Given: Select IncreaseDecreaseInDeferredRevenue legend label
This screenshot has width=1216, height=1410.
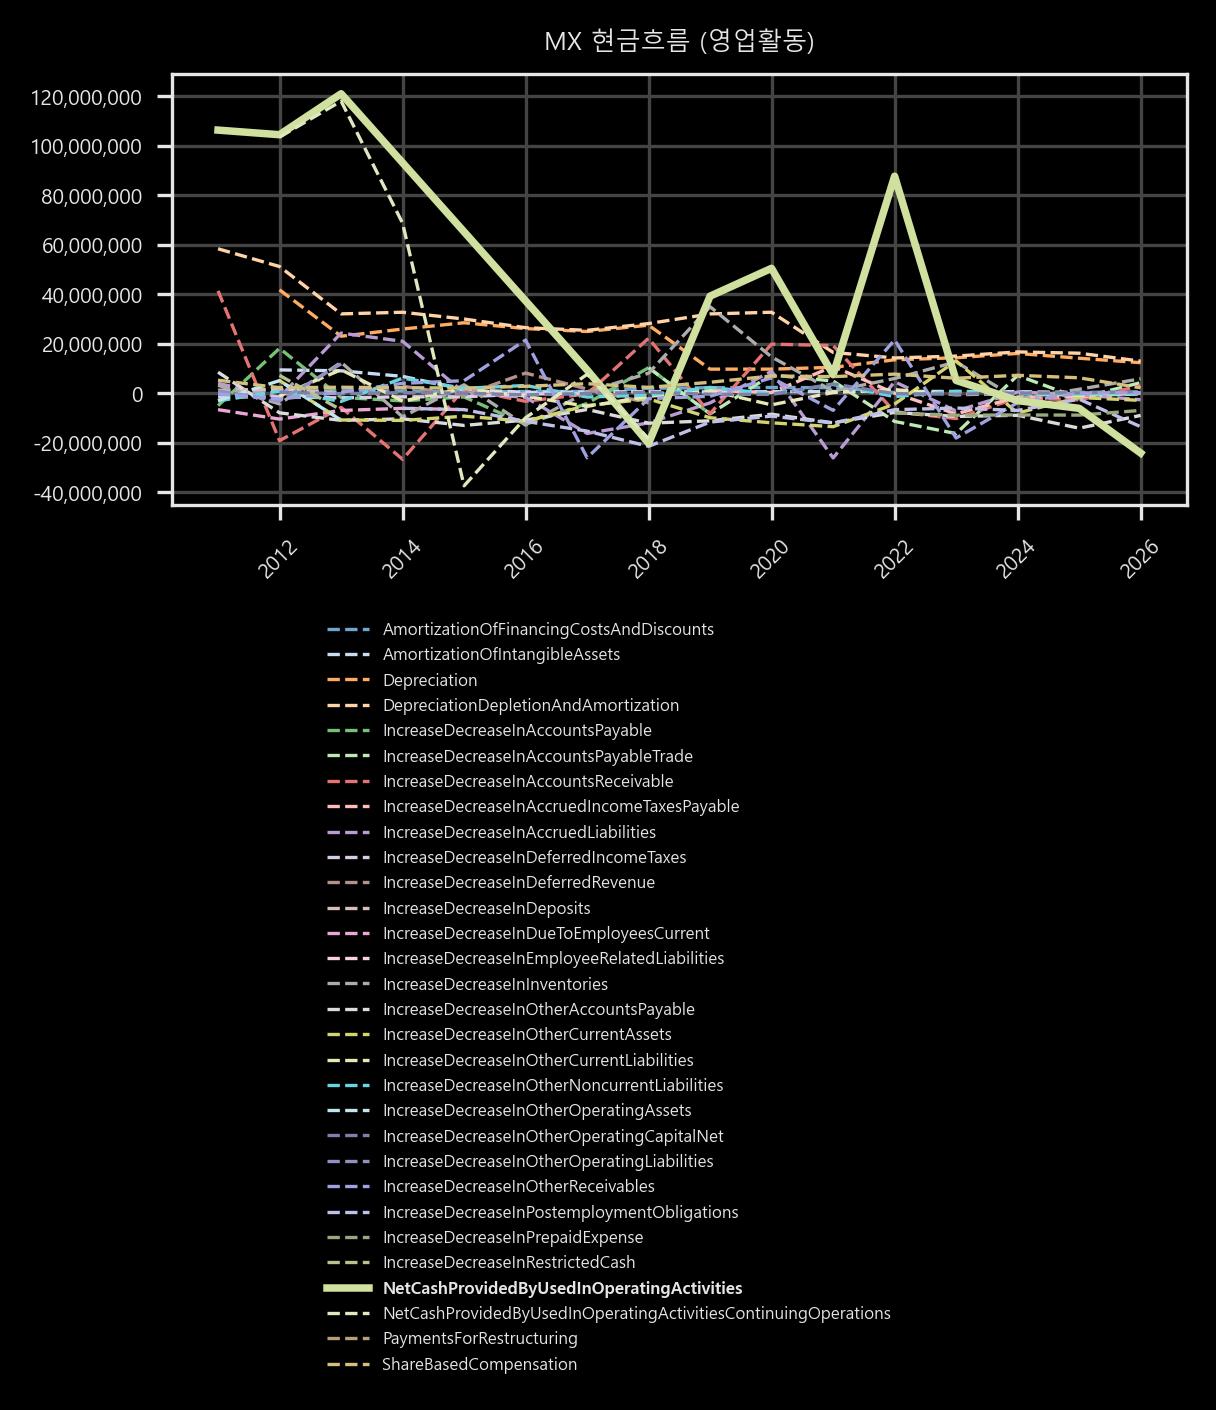Looking at the screenshot, I should (518, 883).
